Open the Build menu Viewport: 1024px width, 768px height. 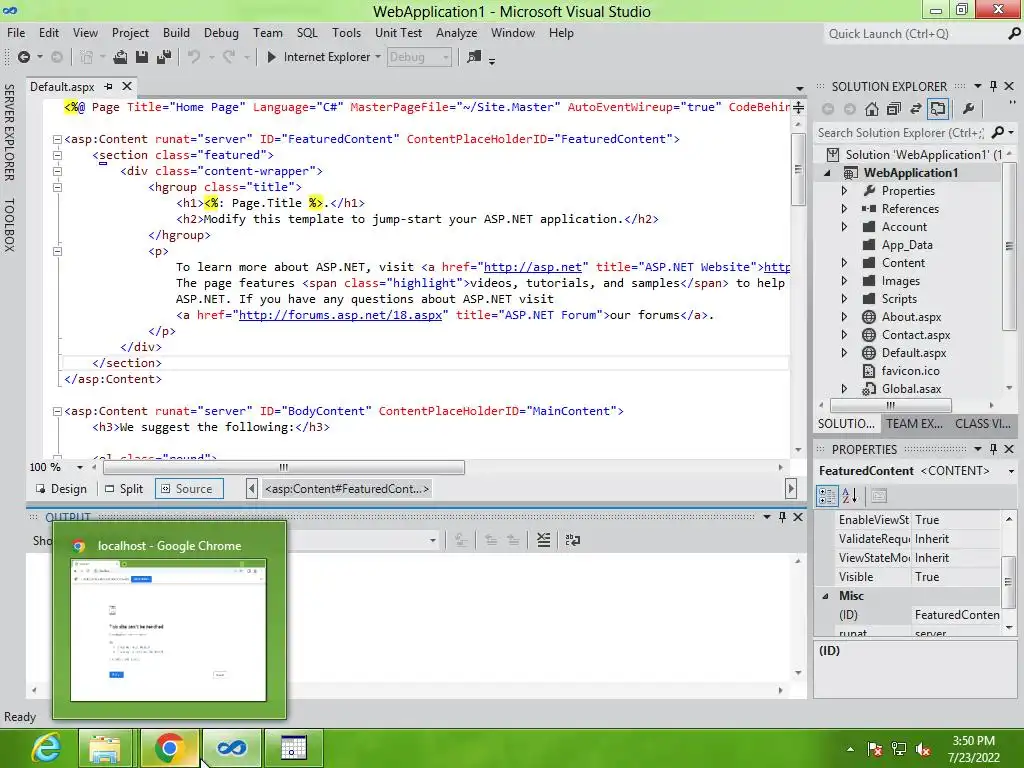(x=176, y=33)
